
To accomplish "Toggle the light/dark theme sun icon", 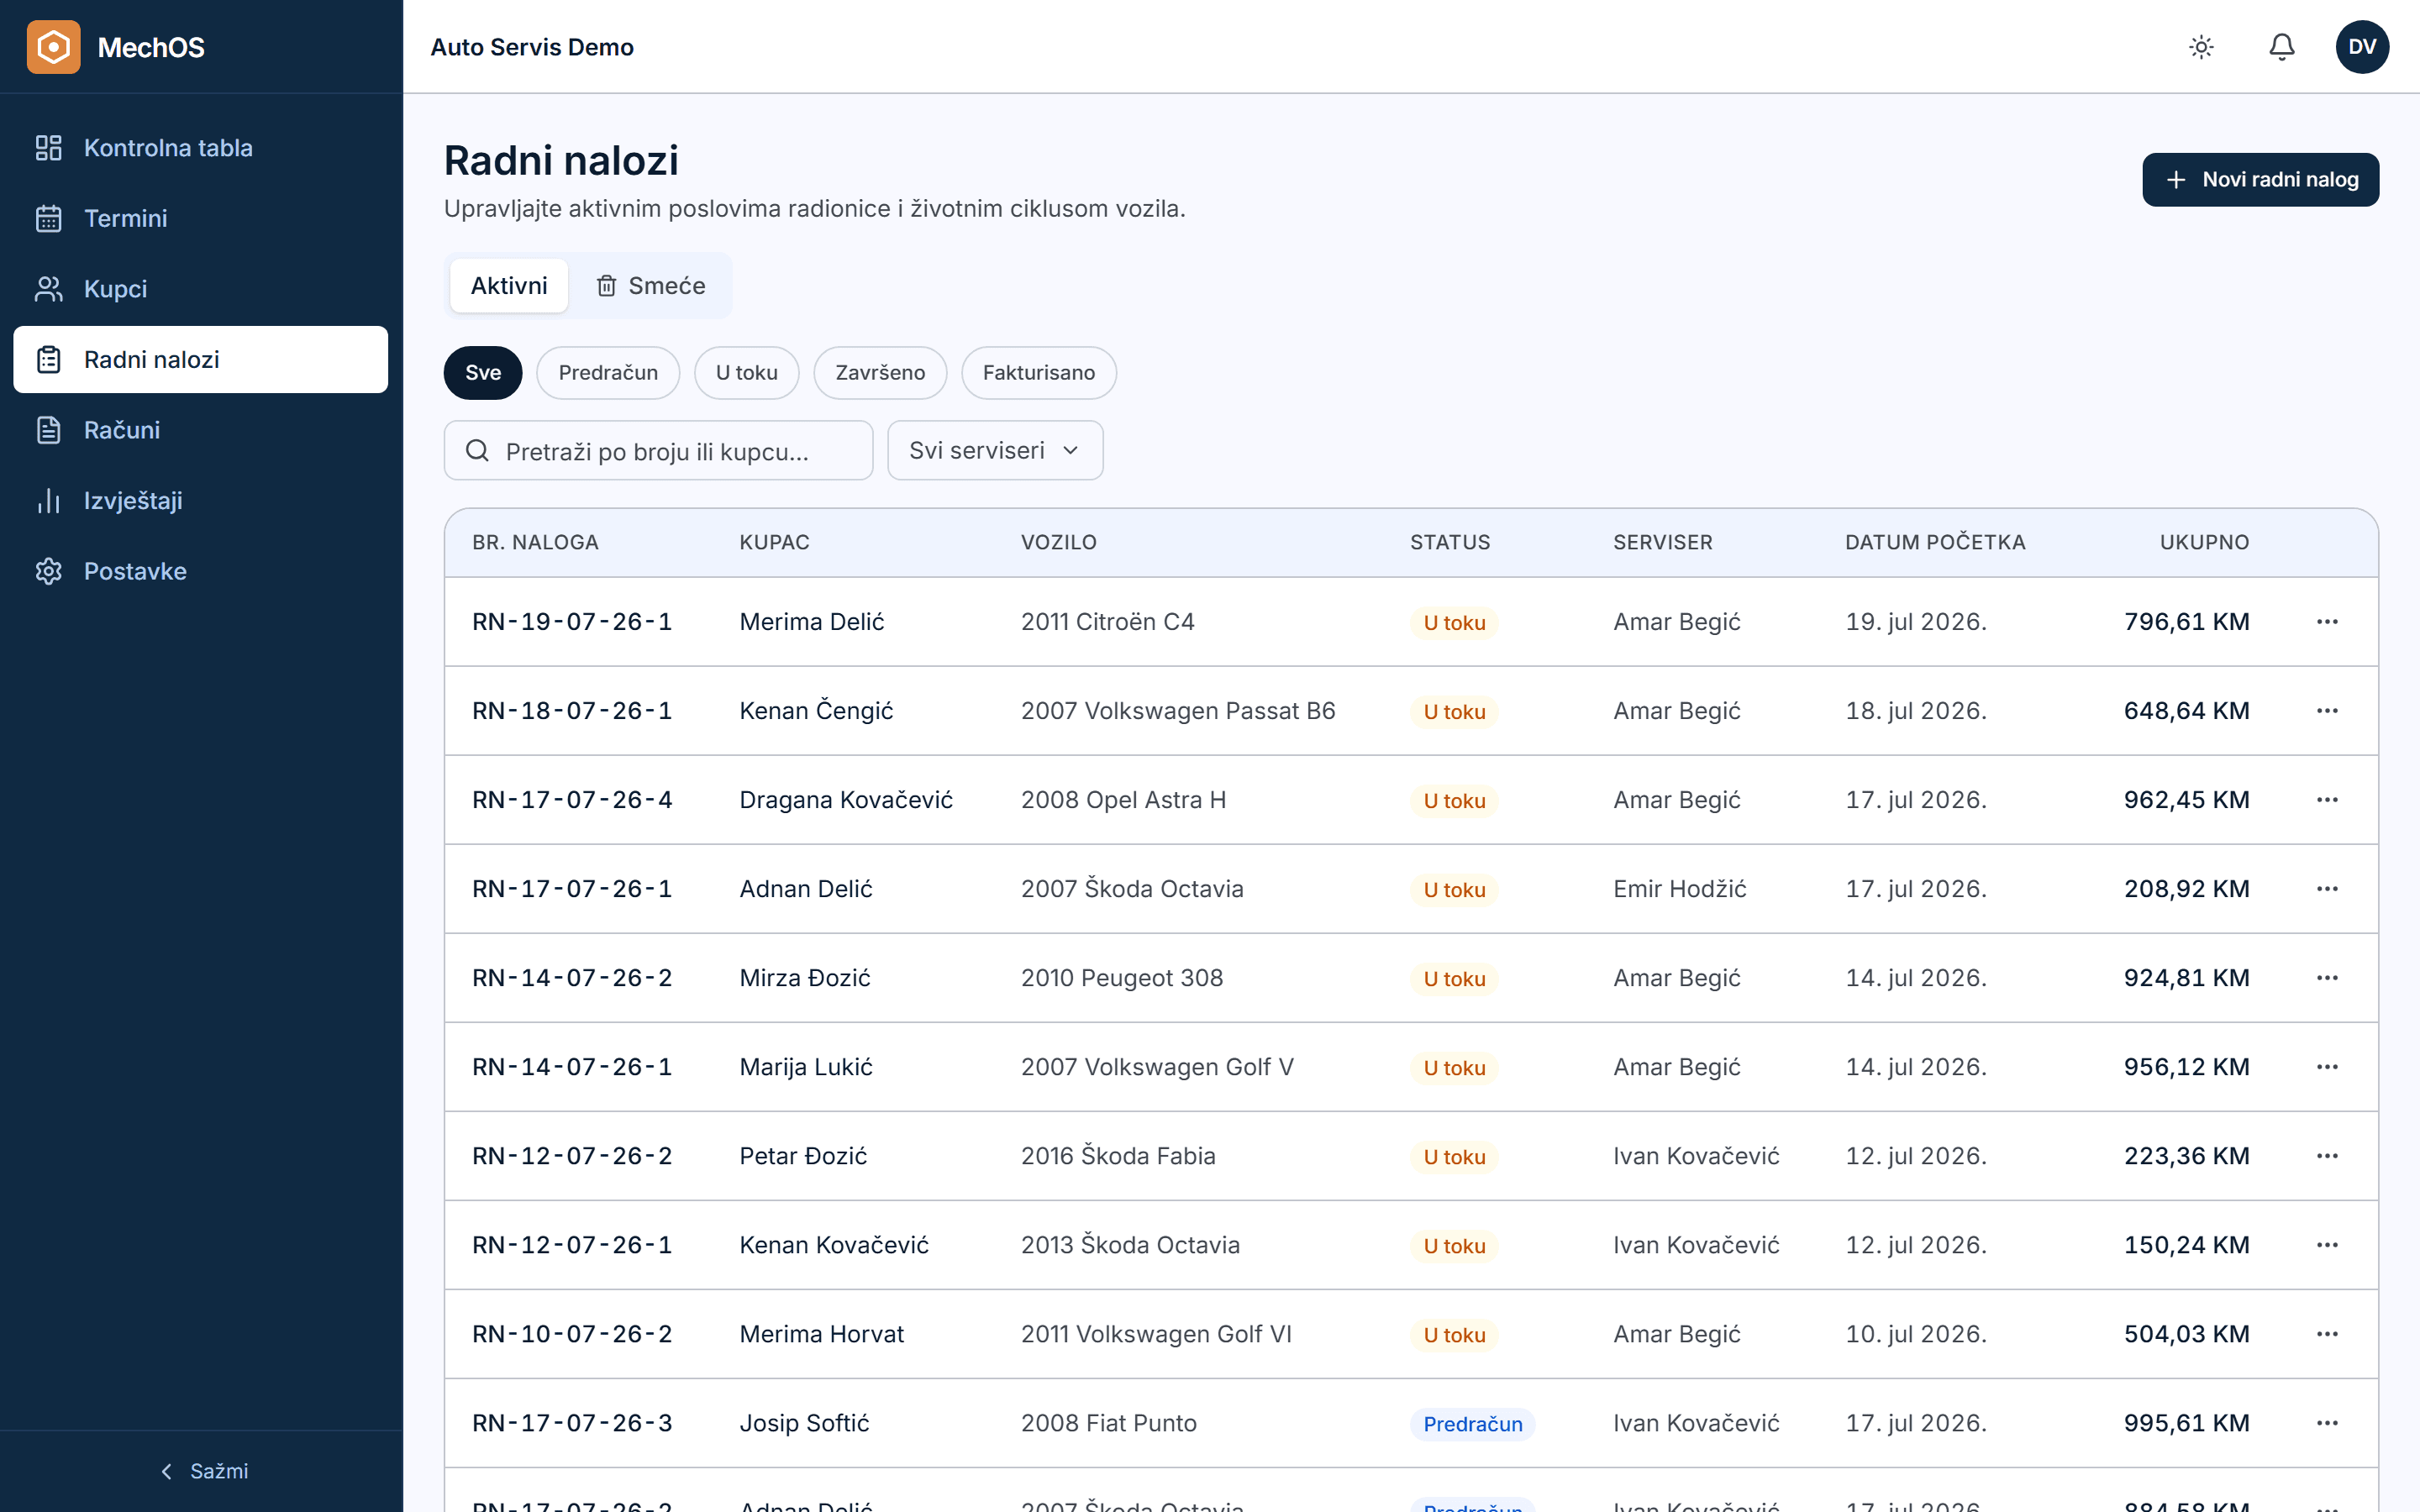I will 2201,47.
